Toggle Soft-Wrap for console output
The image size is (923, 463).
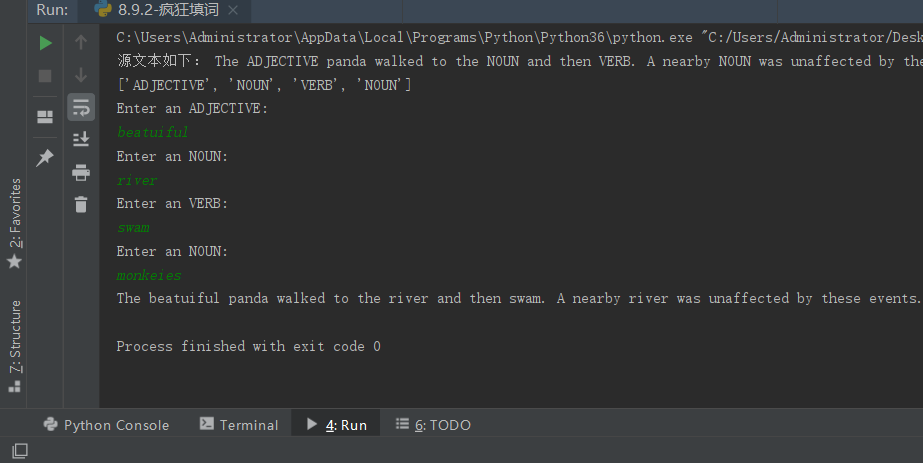pos(81,107)
